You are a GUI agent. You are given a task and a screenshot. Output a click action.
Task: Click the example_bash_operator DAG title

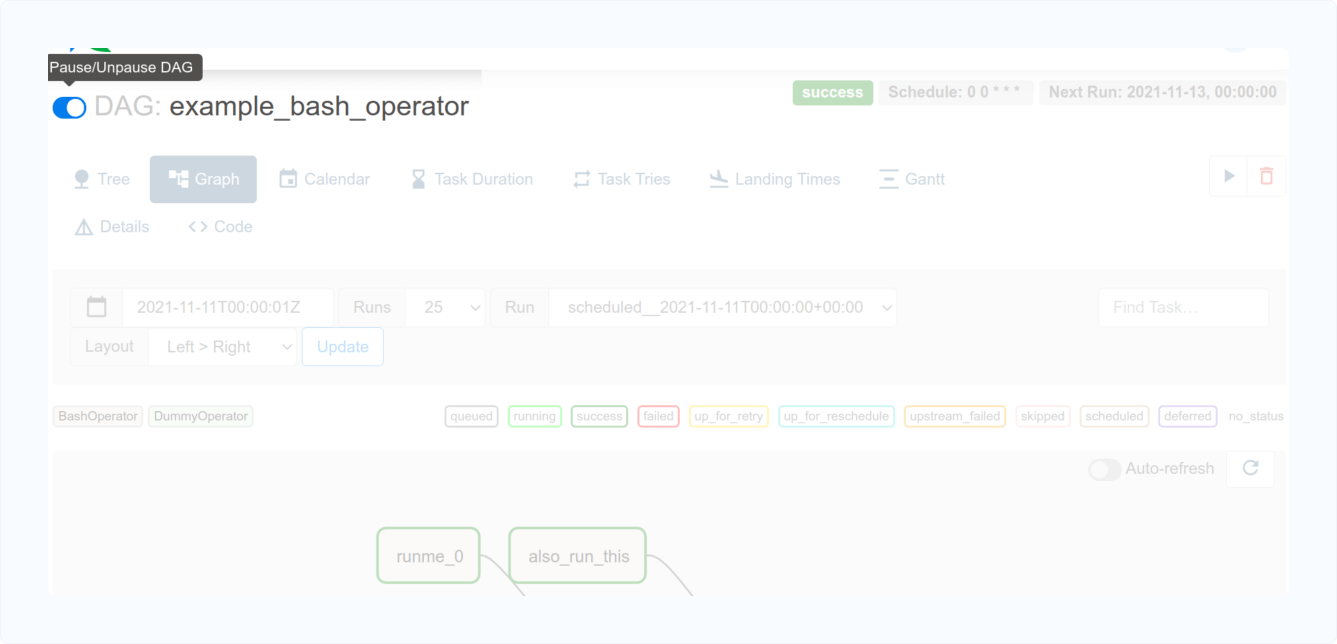[319, 106]
